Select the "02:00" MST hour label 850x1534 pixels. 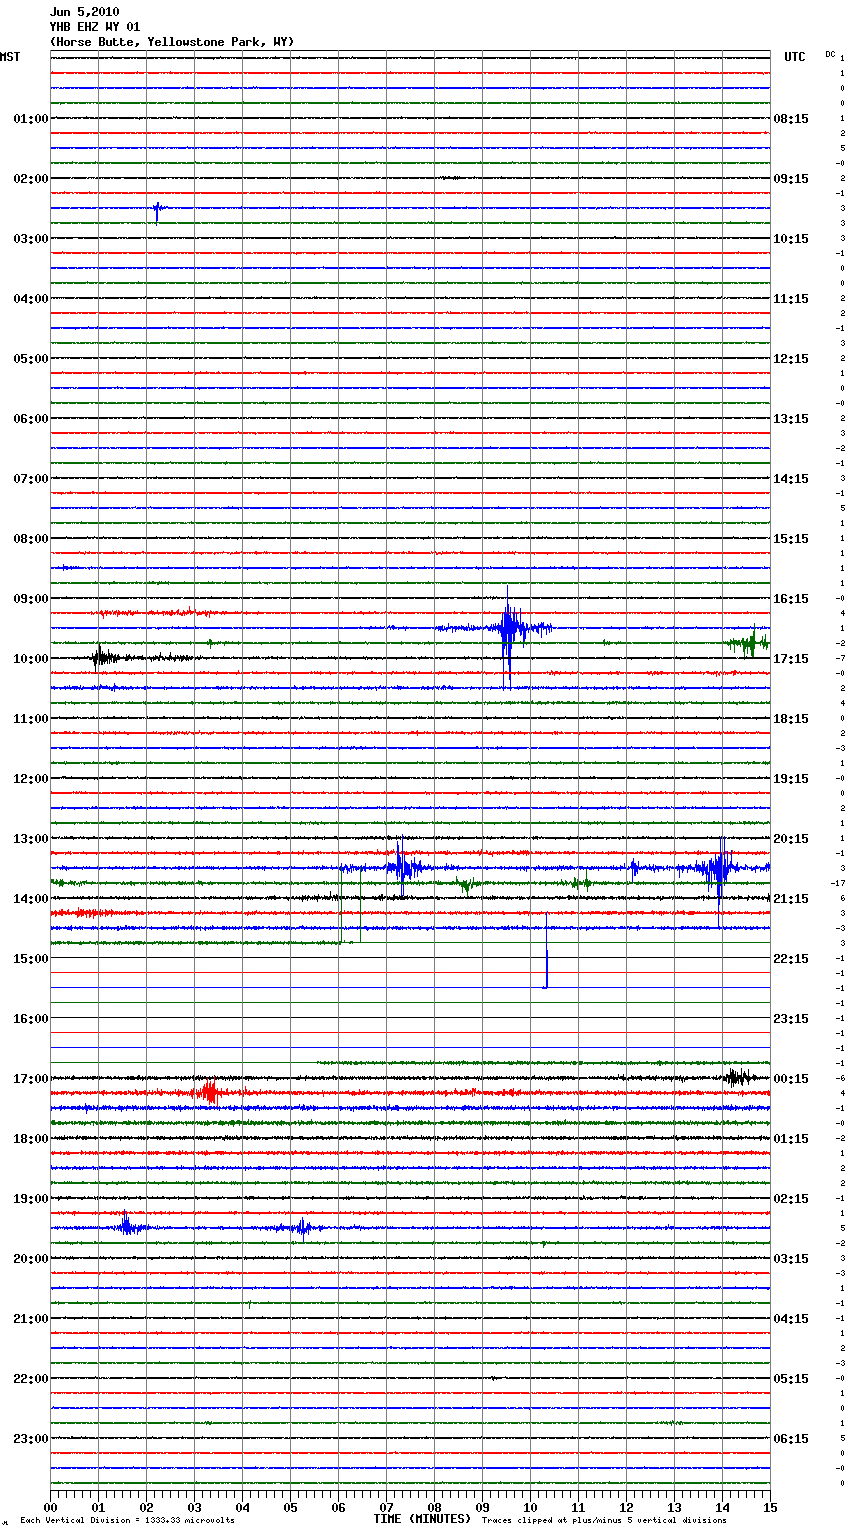(30, 178)
